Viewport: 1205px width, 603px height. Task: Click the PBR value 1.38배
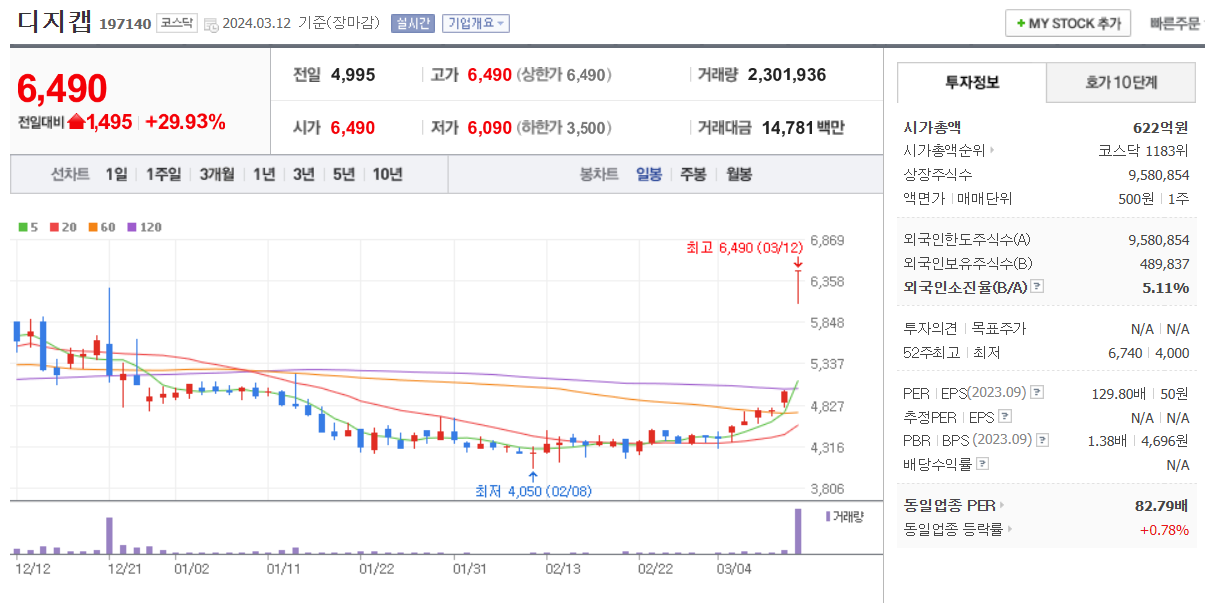(x=1108, y=441)
